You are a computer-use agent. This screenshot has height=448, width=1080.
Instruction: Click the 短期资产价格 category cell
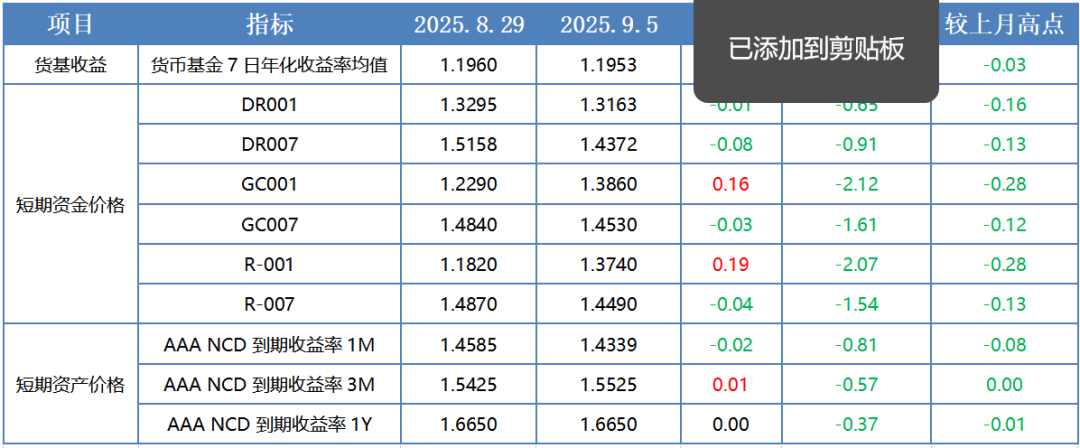click(69, 384)
